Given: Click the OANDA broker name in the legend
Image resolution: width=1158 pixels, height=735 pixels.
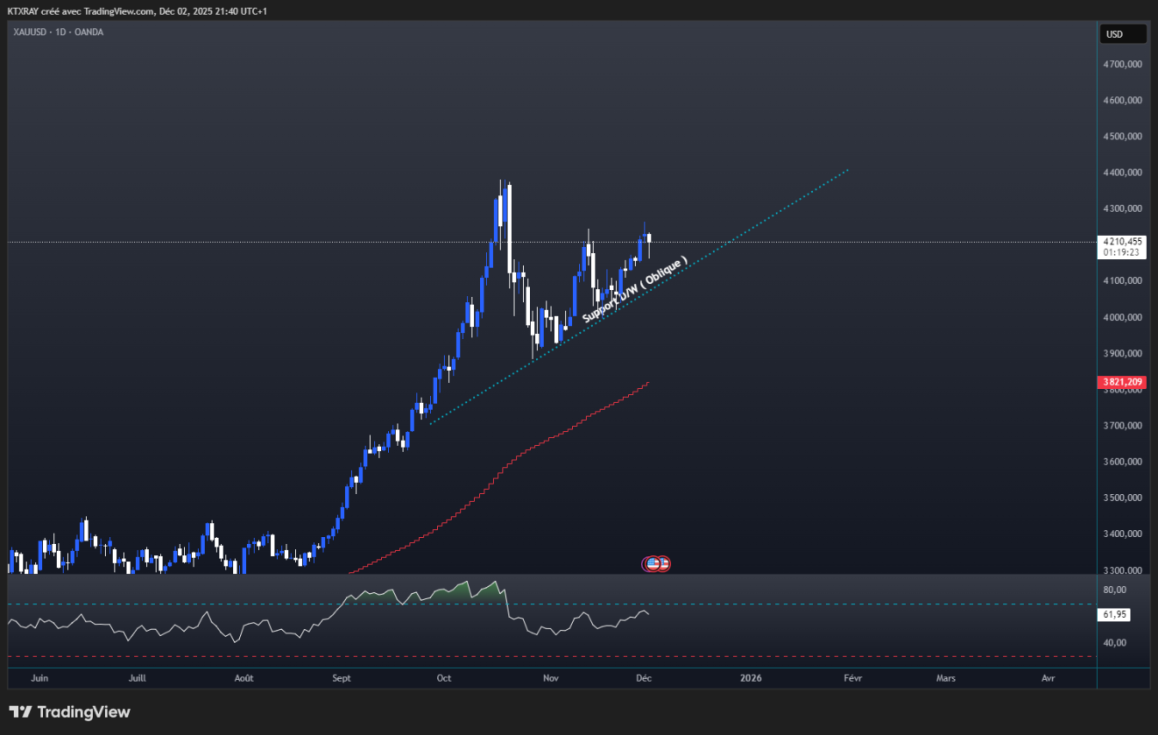Looking at the screenshot, I should pyautogui.click(x=87, y=31).
